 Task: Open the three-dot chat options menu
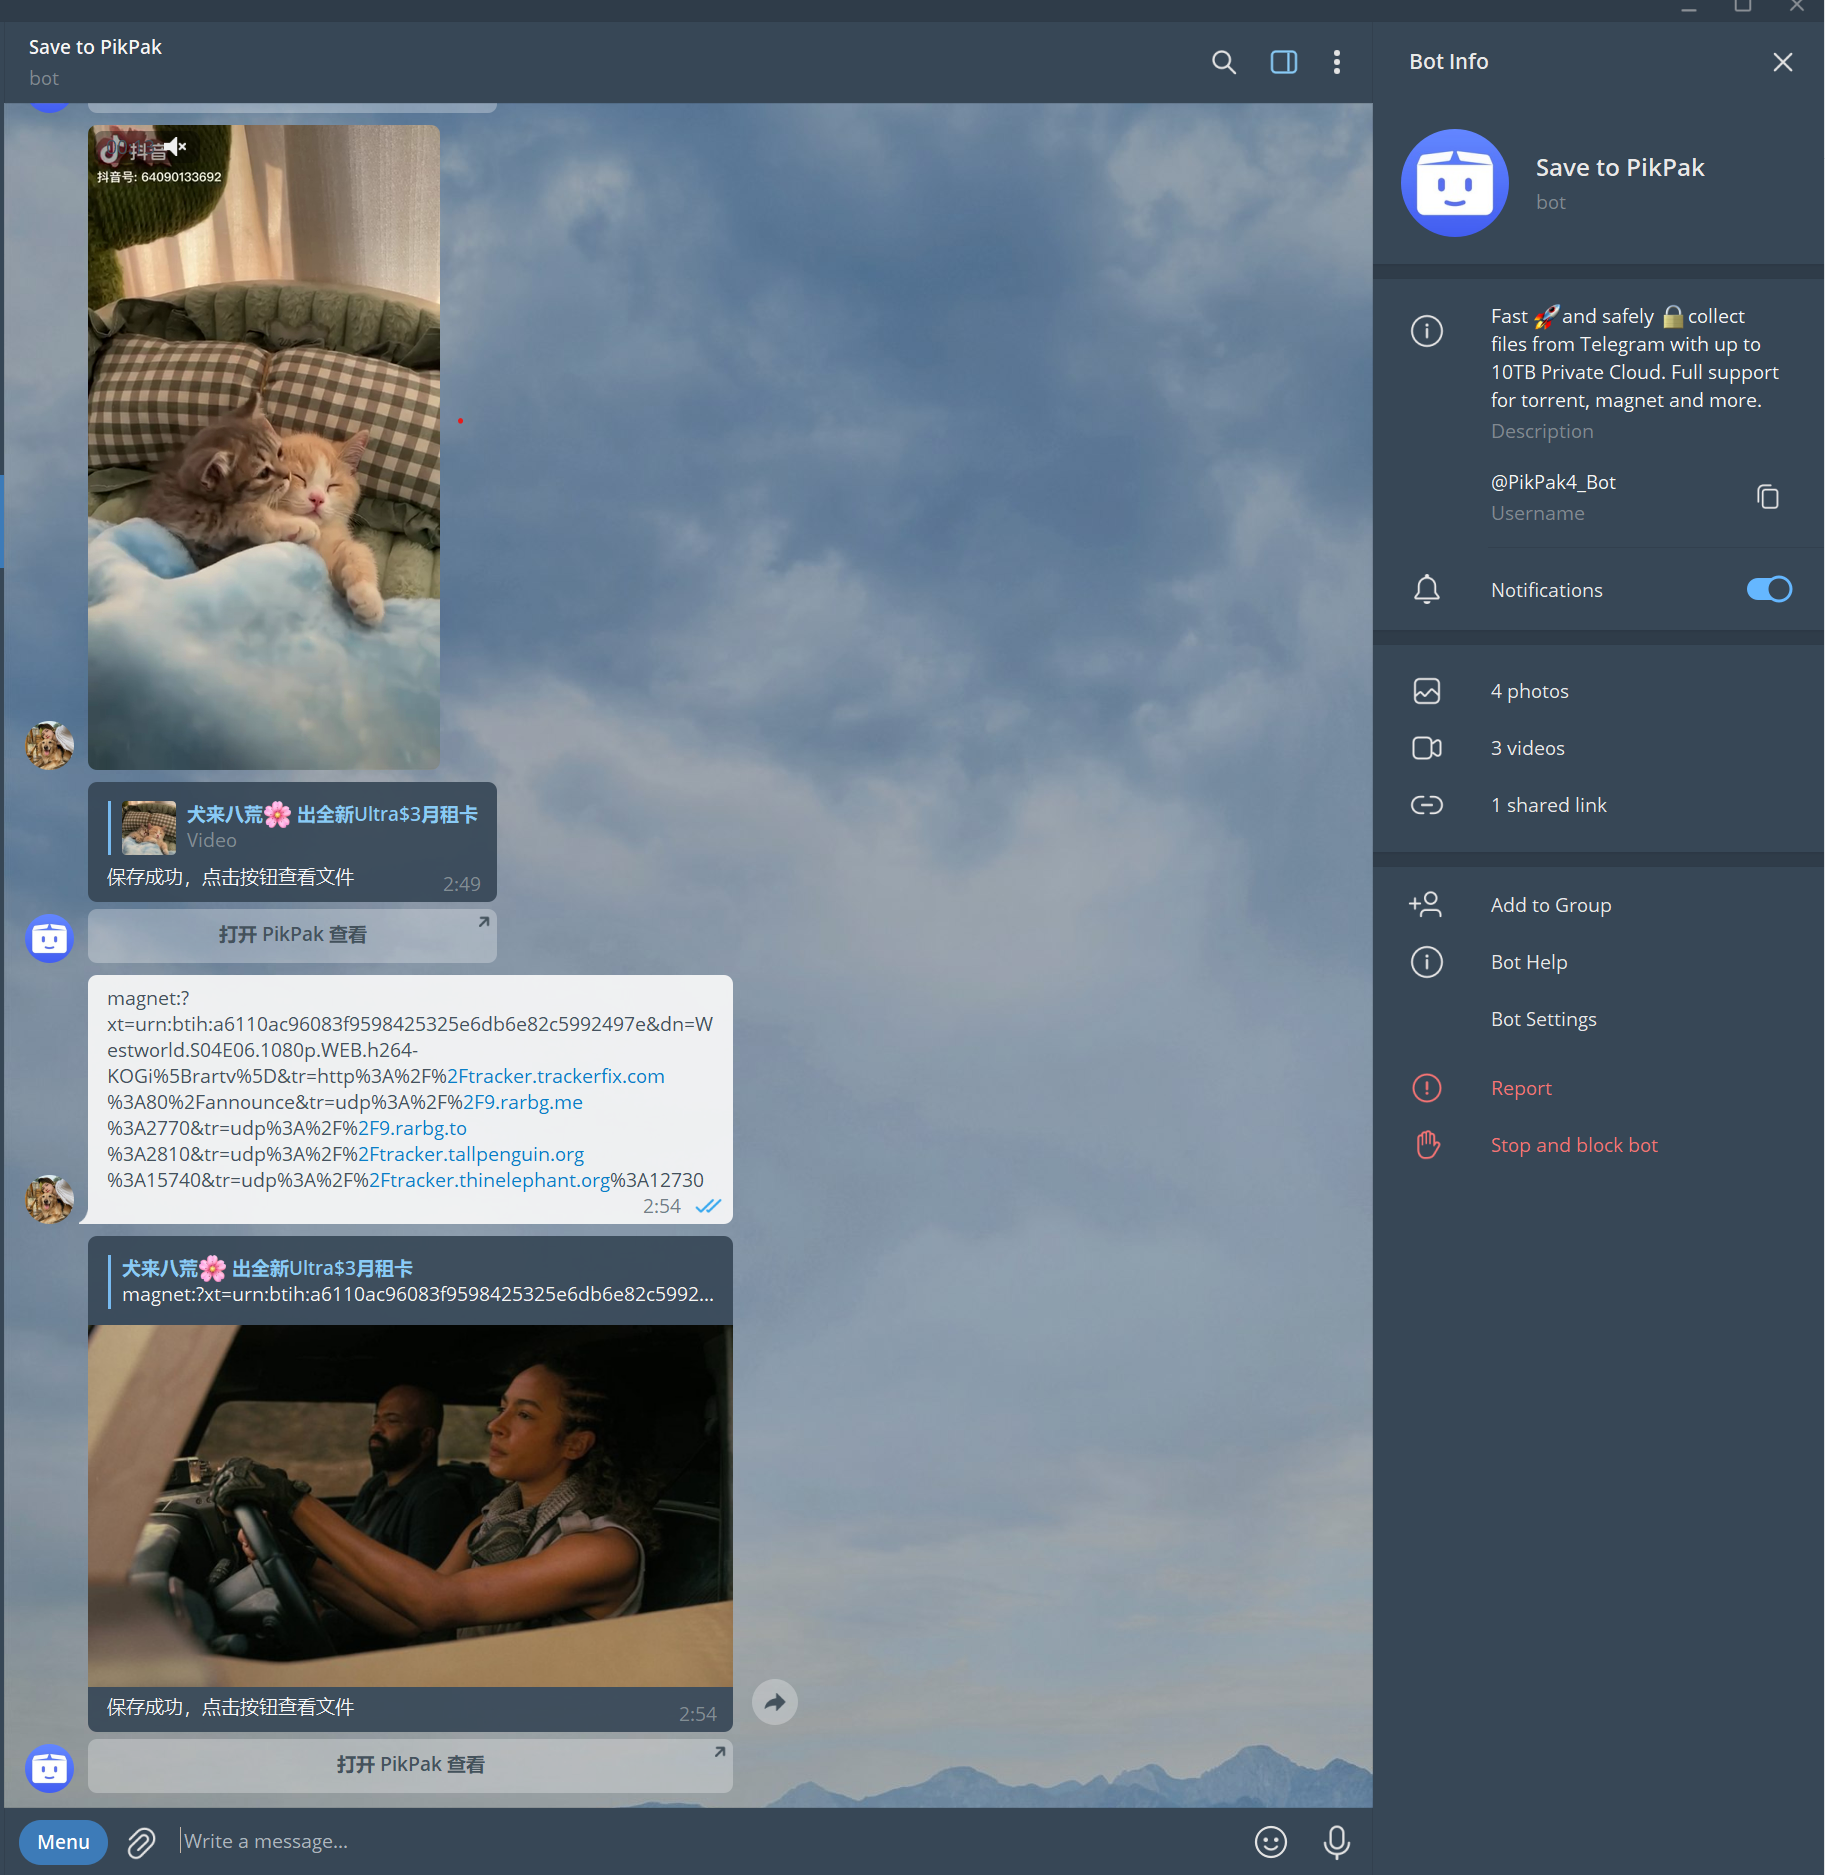point(1337,62)
